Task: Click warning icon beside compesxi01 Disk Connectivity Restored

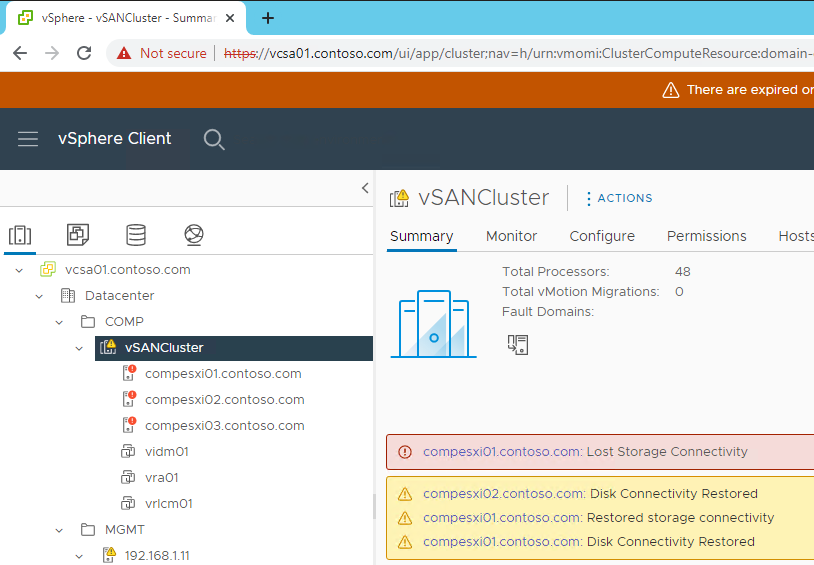Action: tap(405, 542)
